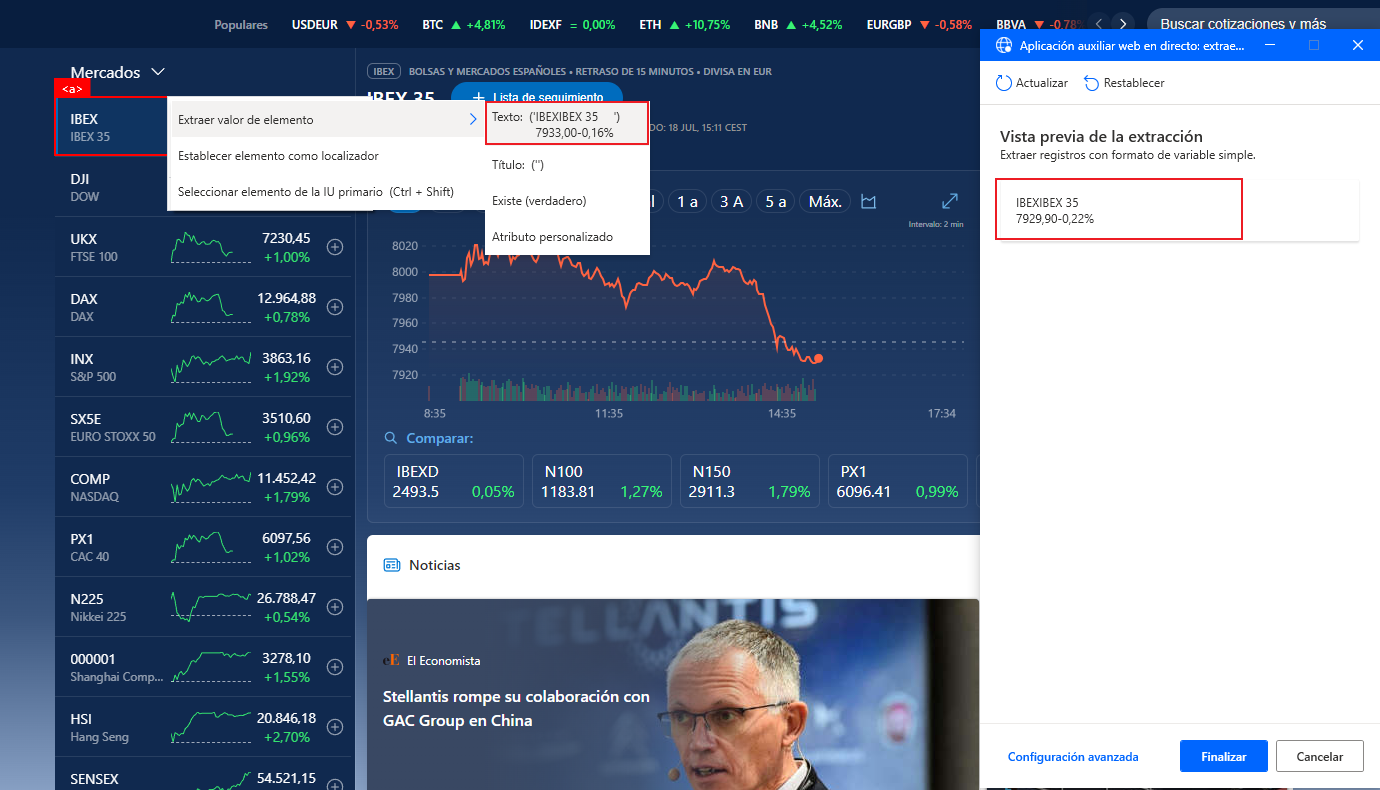
Task: Add SX5E Euro Stoxx 50 to watchlist
Action: (x=335, y=427)
